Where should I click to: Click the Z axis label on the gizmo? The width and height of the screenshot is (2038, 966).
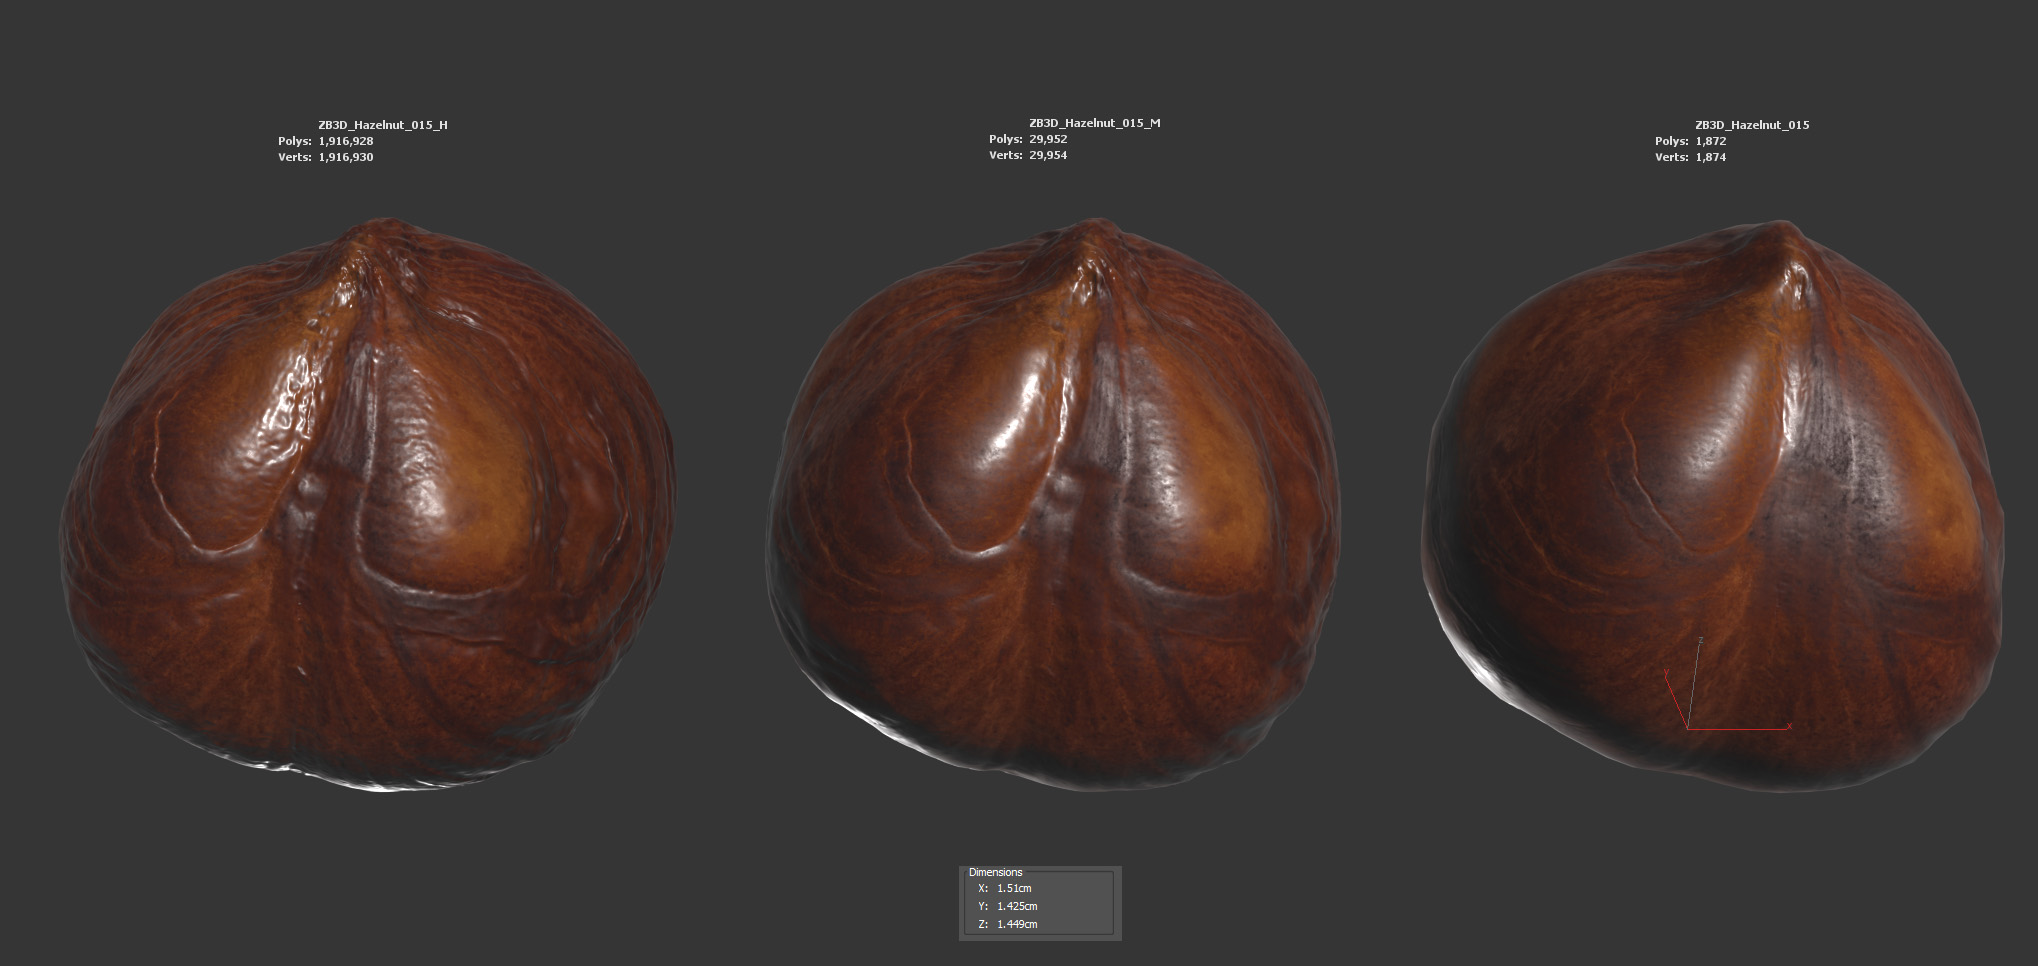(1700, 640)
